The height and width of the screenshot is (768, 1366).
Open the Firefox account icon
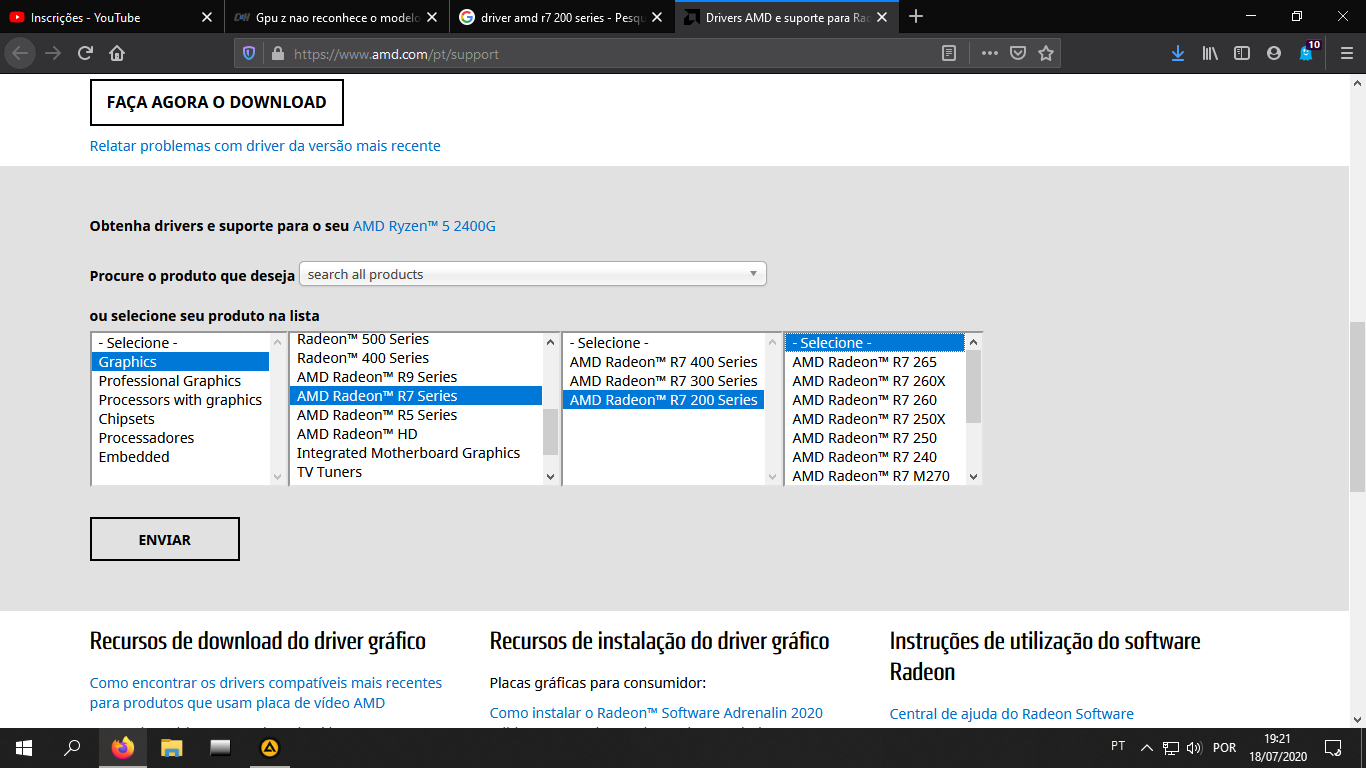[x=1274, y=53]
